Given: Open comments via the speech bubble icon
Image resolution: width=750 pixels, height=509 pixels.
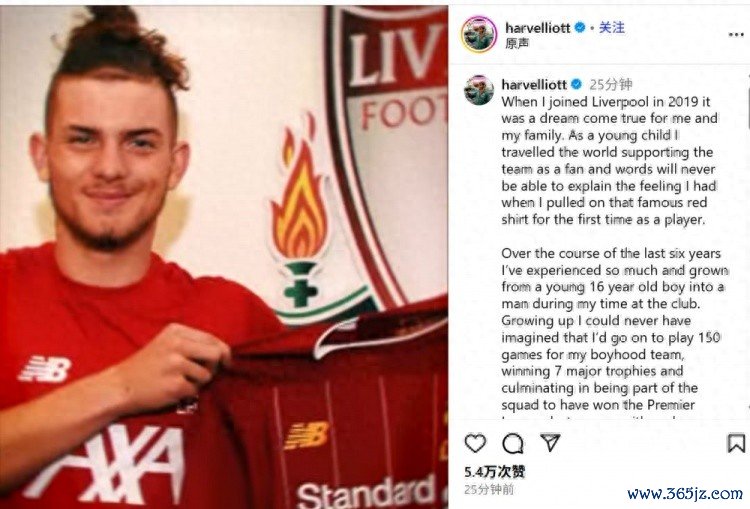Looking at the screenshot, I should (x=513, y=444).
